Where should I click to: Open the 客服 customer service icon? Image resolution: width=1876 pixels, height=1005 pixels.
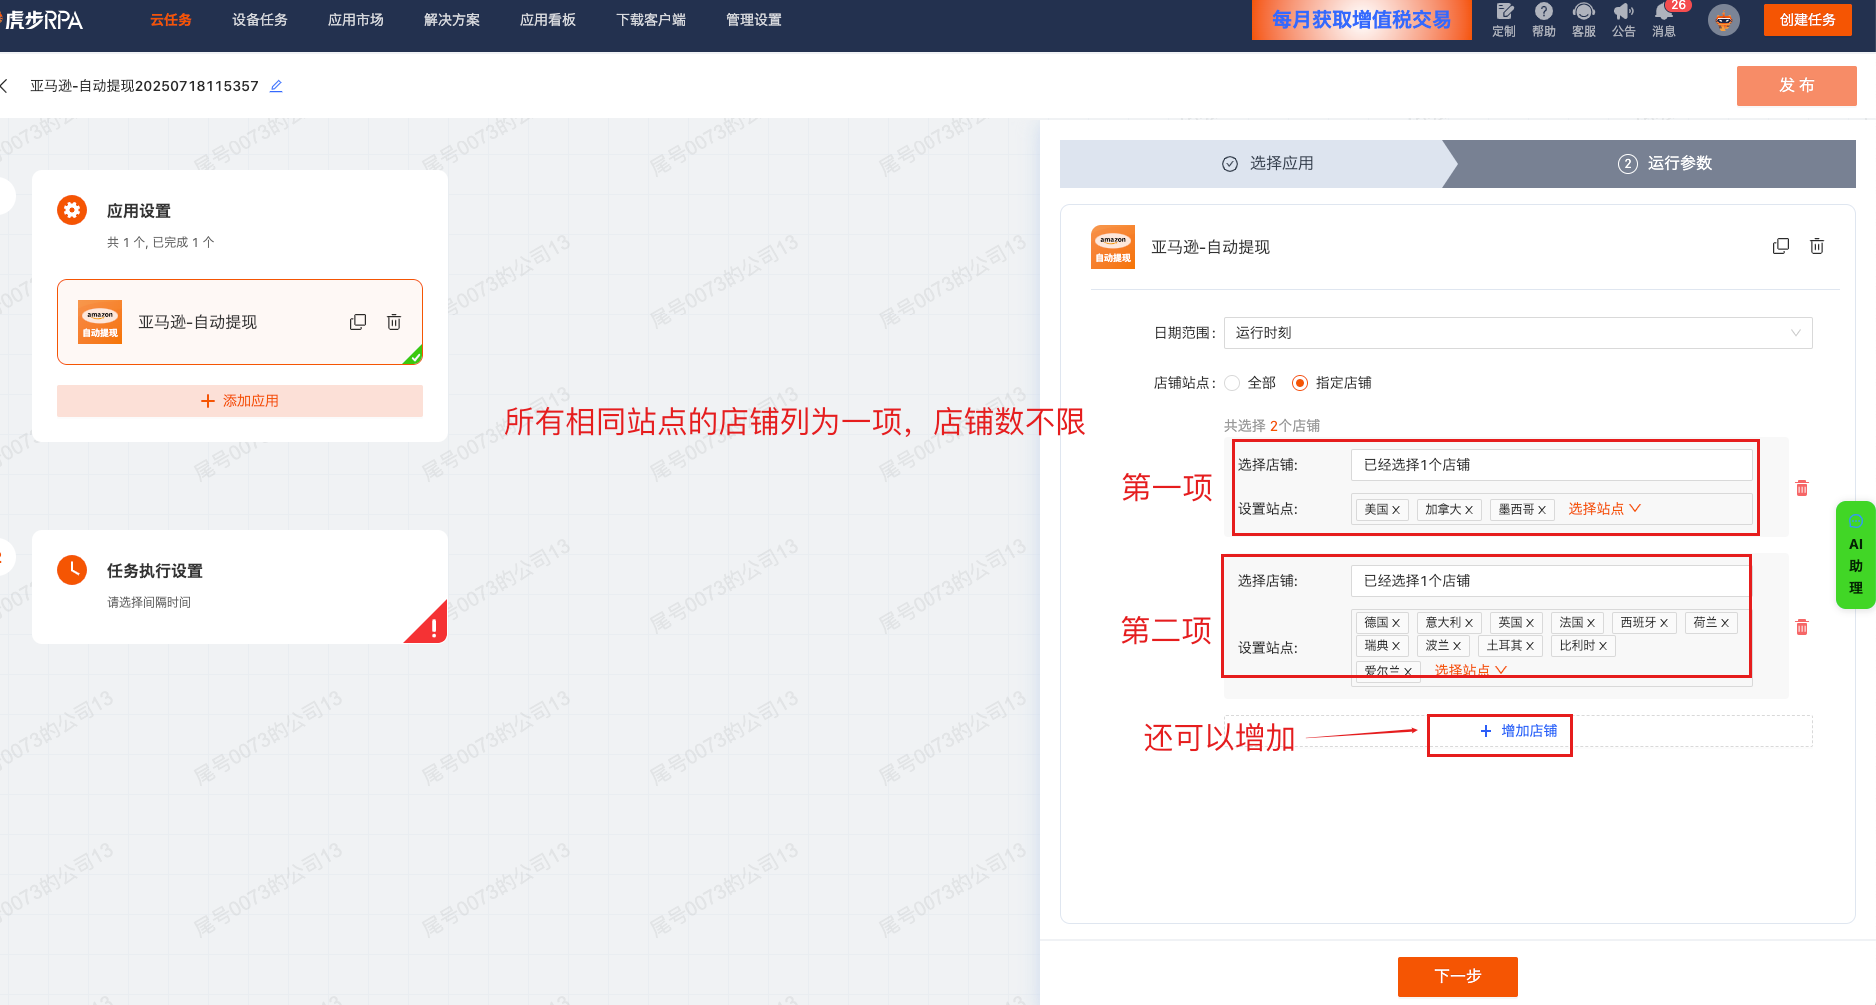(1584, 19)
